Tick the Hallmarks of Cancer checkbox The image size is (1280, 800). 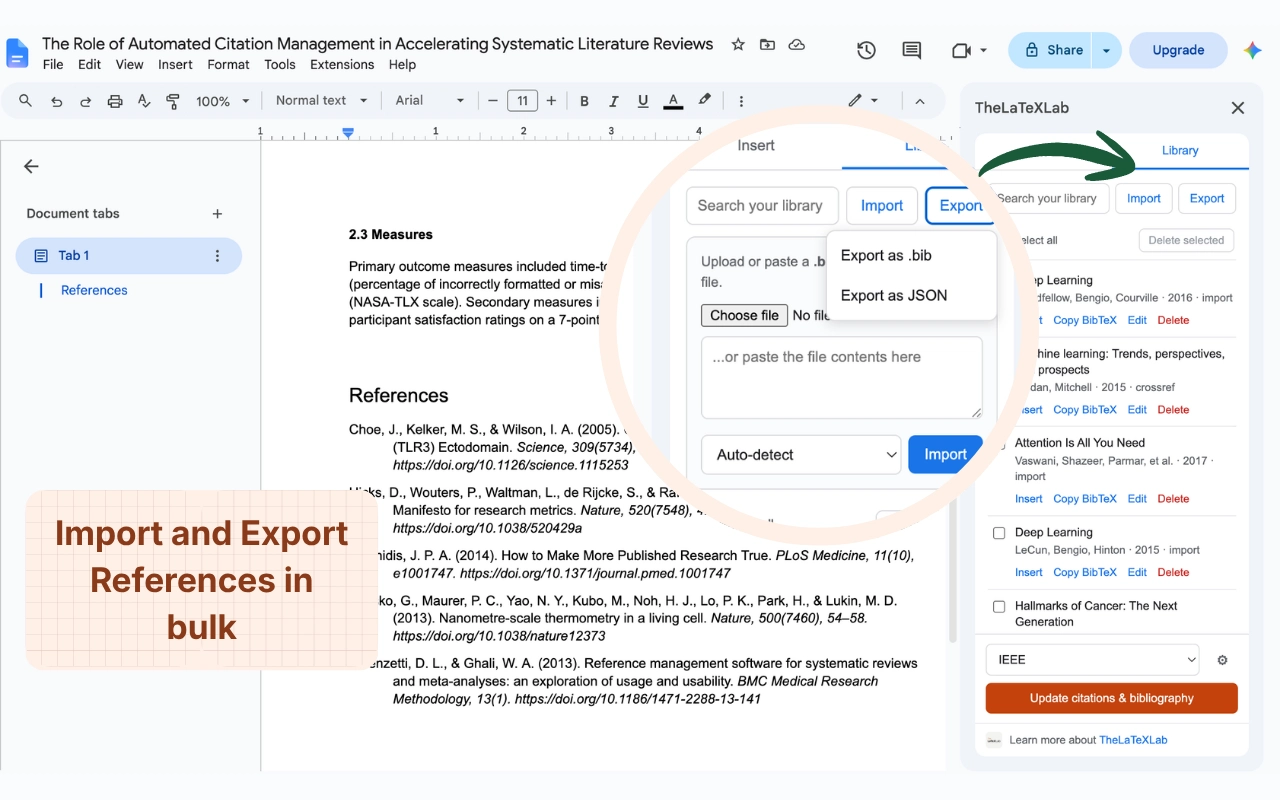999,606
